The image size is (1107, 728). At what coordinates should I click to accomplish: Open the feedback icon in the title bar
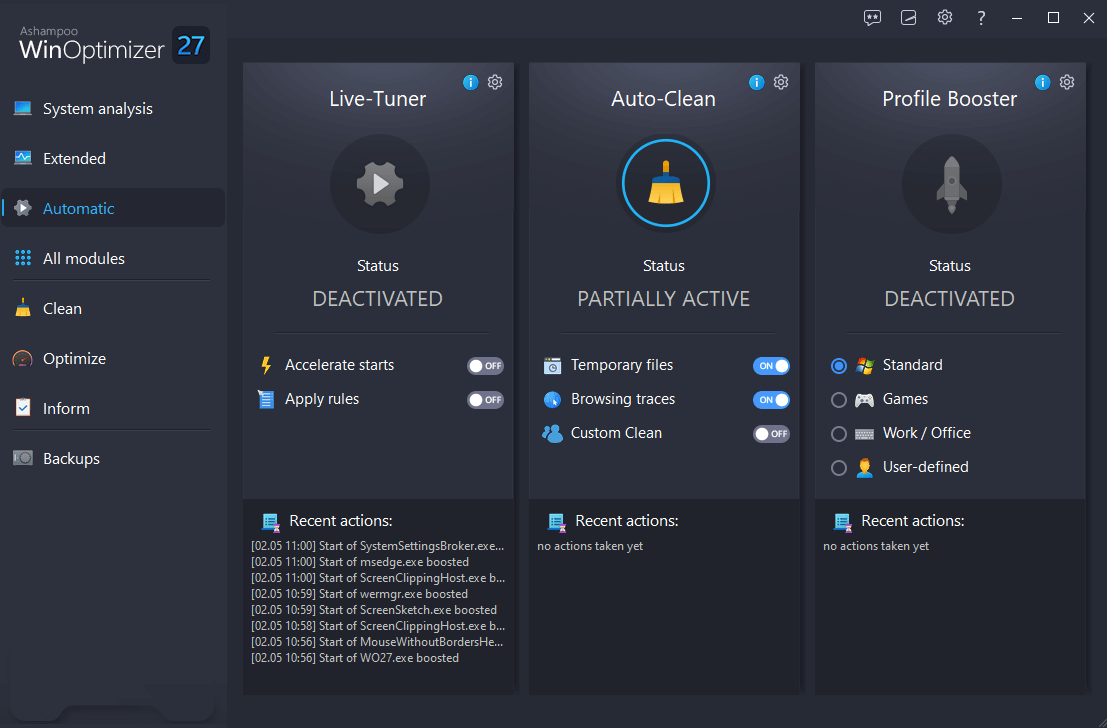[x=872, y=17]
